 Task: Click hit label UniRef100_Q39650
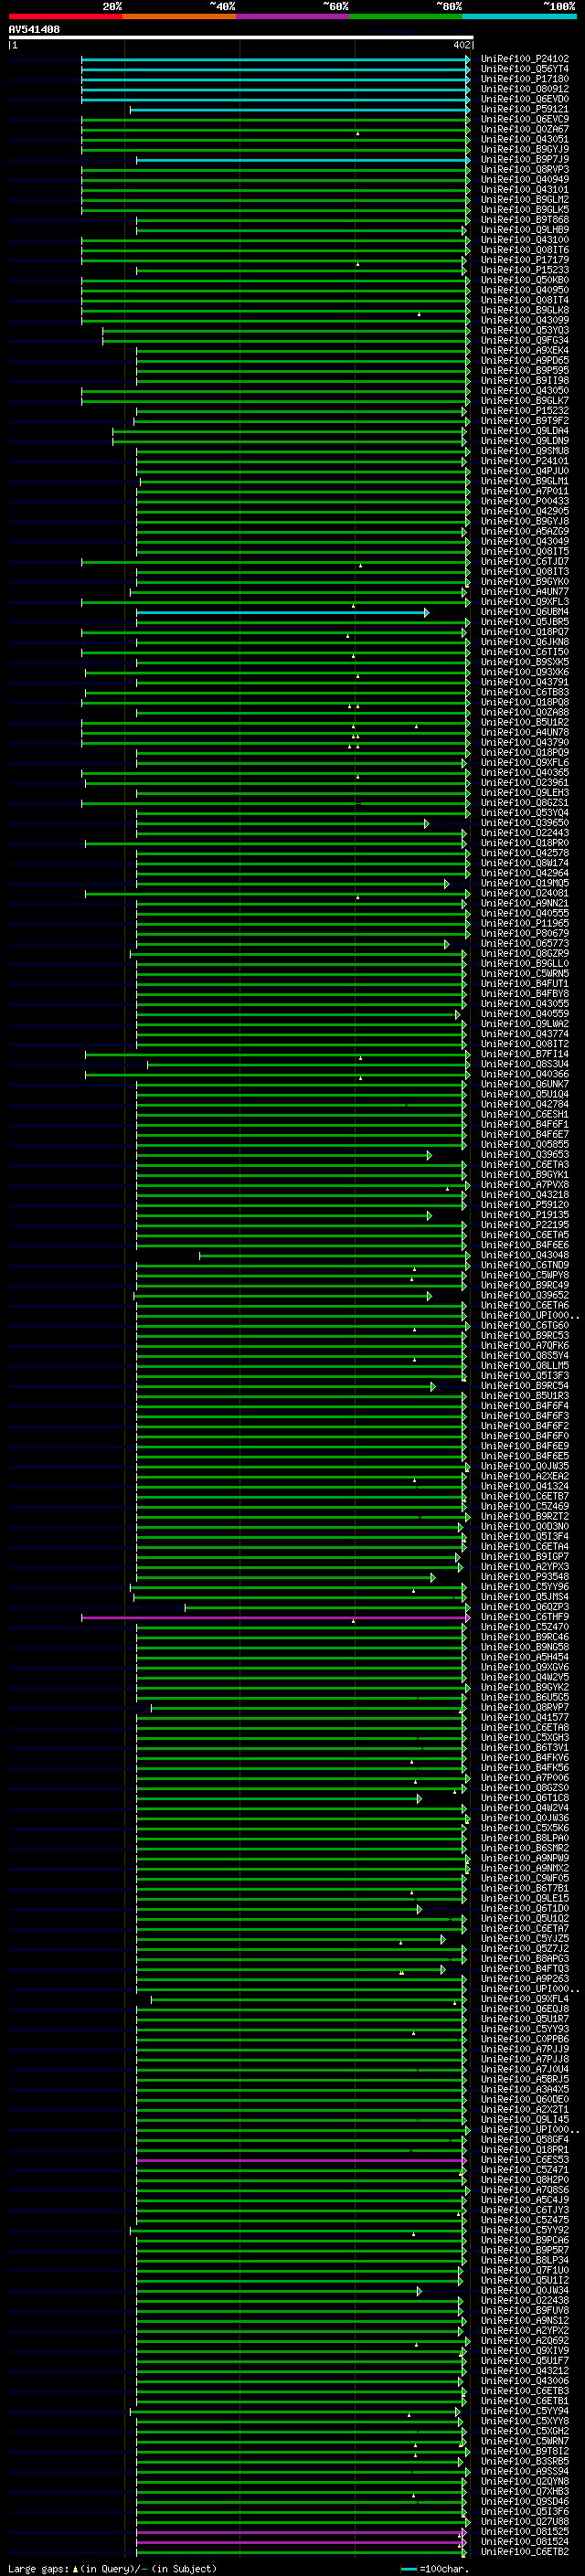[525, 823]
